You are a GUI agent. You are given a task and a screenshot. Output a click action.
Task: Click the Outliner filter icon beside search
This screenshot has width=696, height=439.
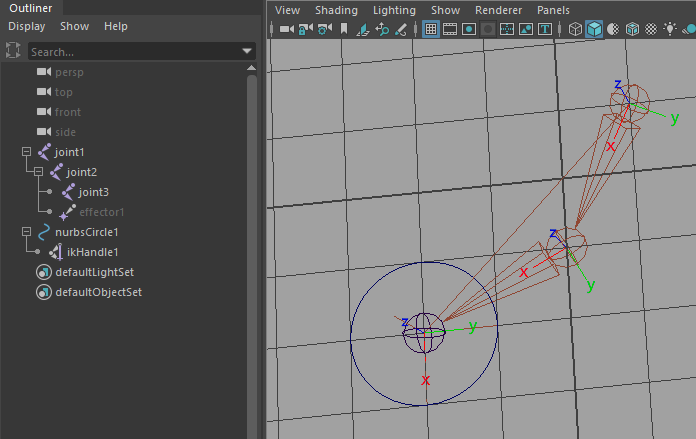(x=13, y=50)
